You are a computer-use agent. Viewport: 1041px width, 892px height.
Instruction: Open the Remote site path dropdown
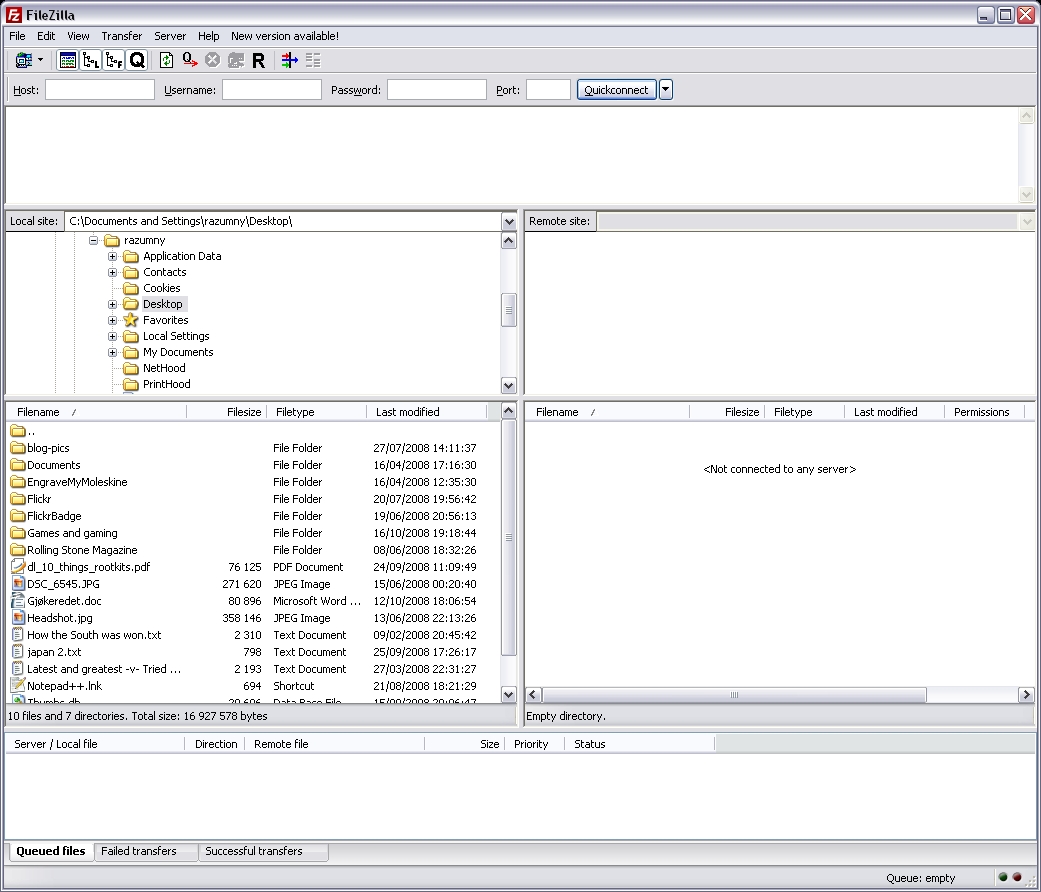(x=1026, y=221)
